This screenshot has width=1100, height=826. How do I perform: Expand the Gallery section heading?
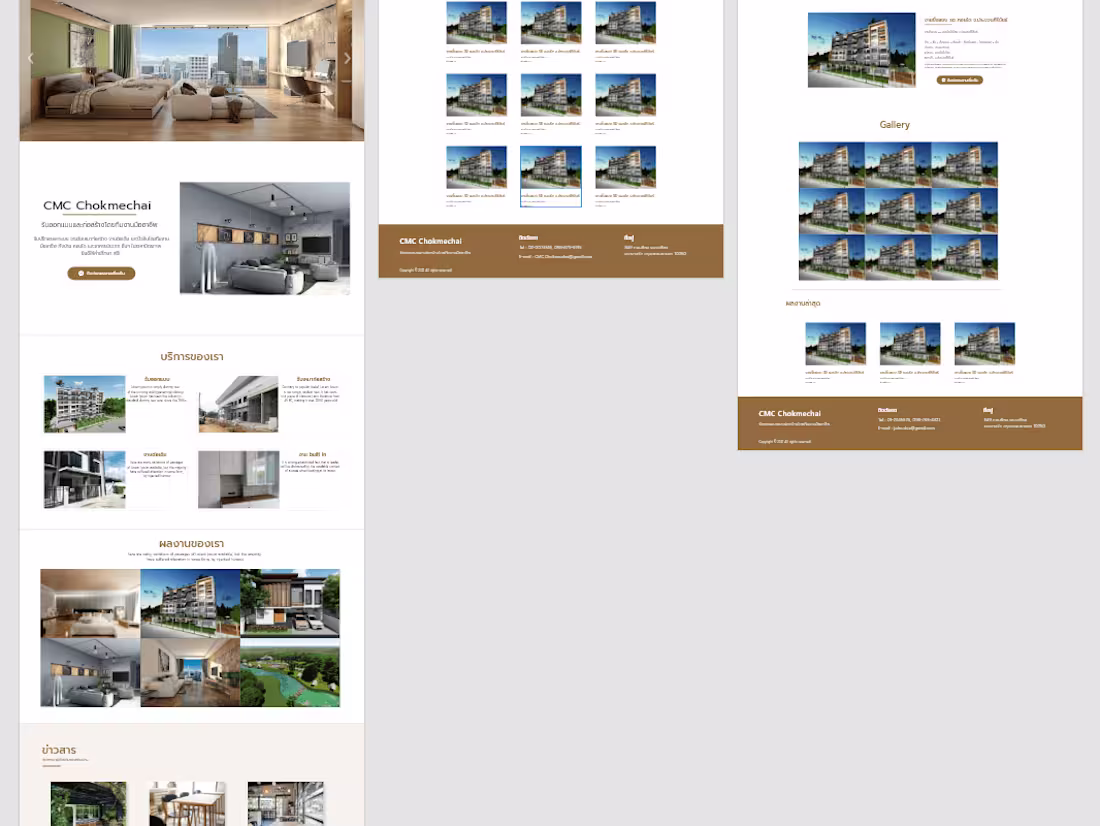[x=894, y=124]
